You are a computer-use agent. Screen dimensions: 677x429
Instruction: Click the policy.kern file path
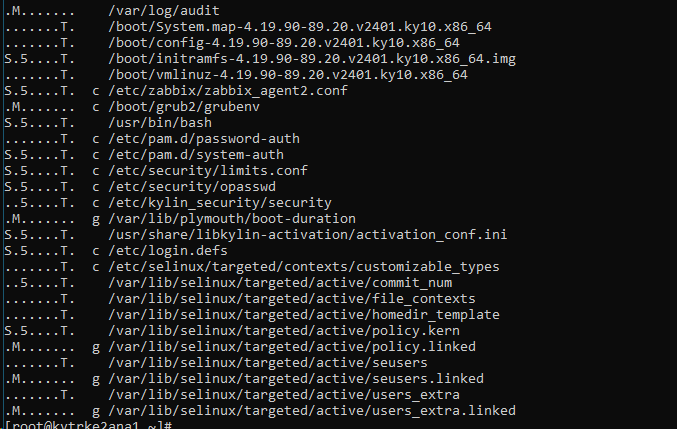[284, 331]
